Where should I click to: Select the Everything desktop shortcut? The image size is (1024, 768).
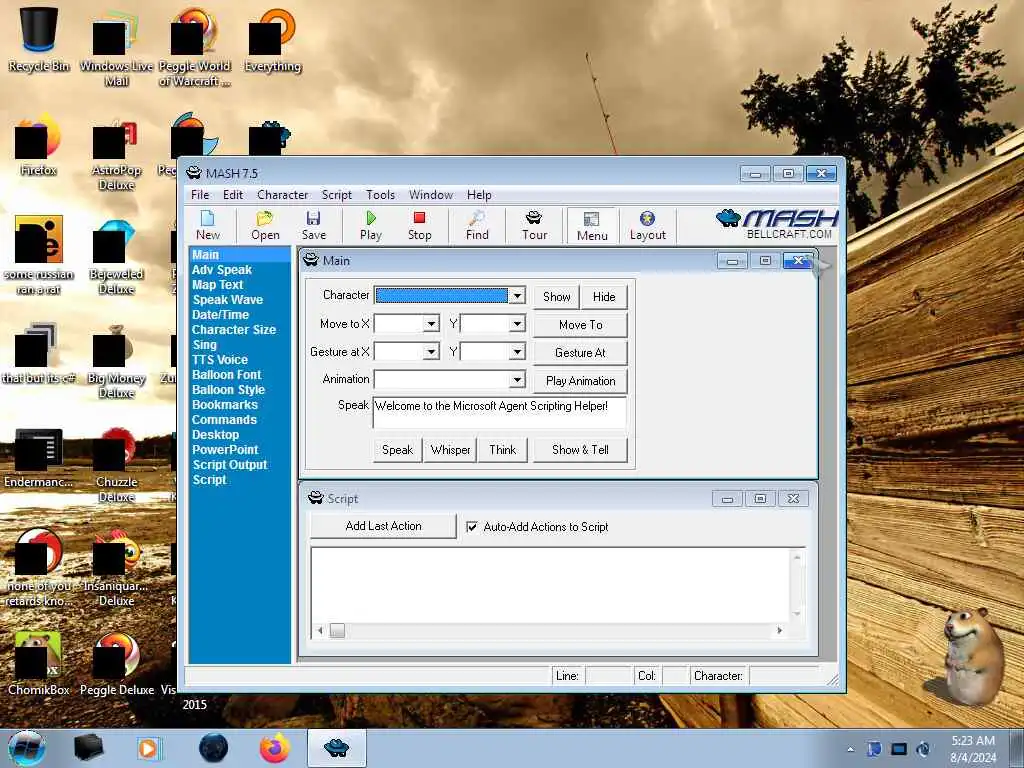click(x=272, y=40)
